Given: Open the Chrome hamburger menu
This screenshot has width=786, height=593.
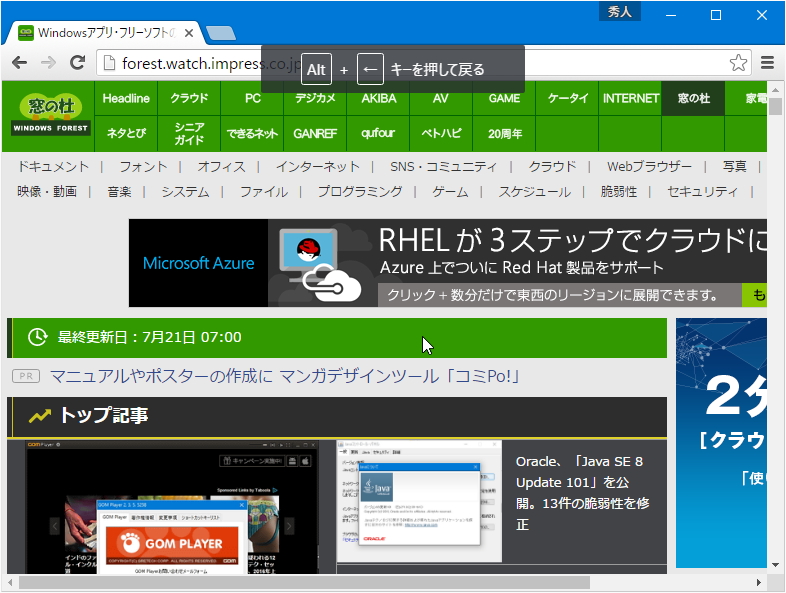Looking at the screenshot, I should coord(767,63).
